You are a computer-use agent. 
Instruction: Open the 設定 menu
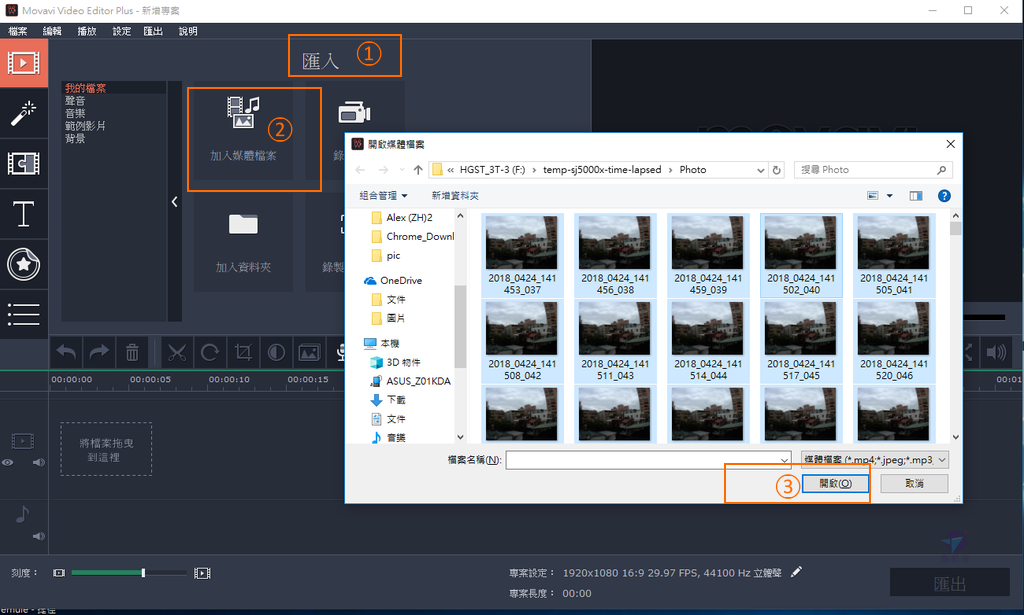point(121,31)
